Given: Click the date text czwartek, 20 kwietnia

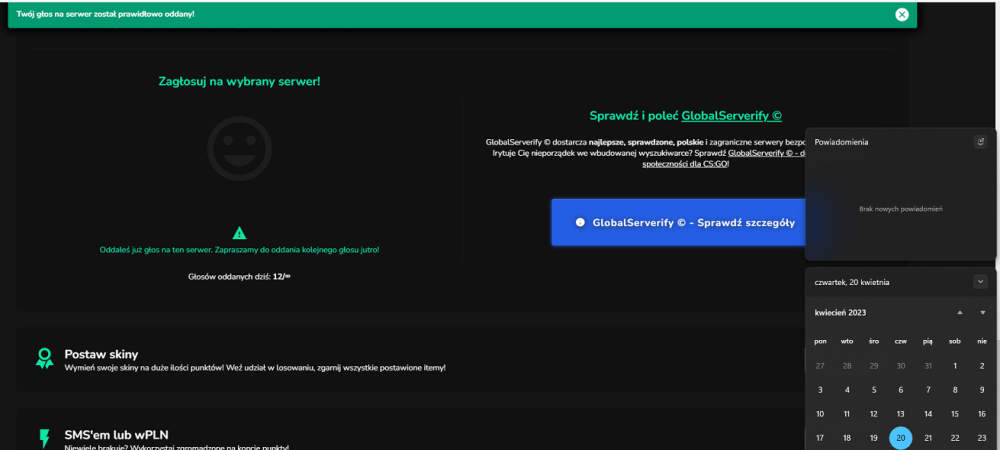Looking at the screenshot, I should coord(851,282).
